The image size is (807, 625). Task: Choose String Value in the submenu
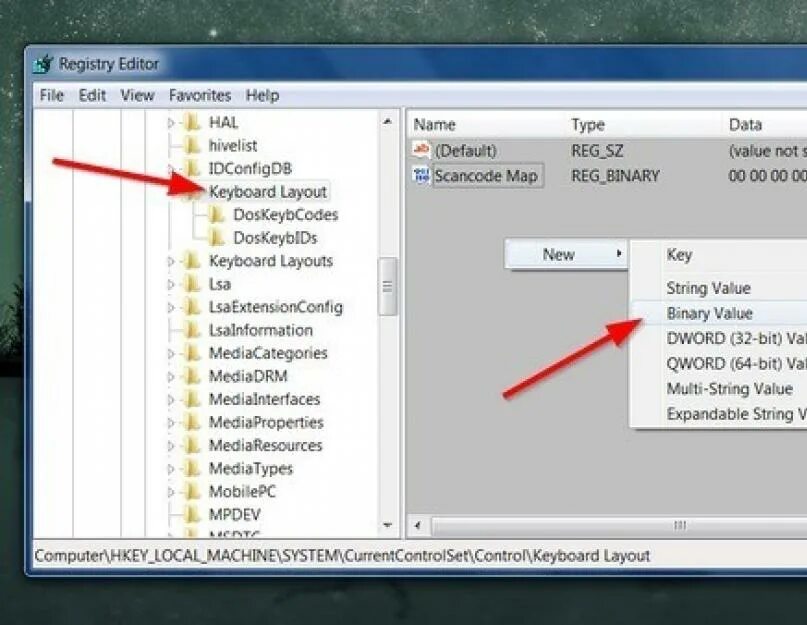720,288
